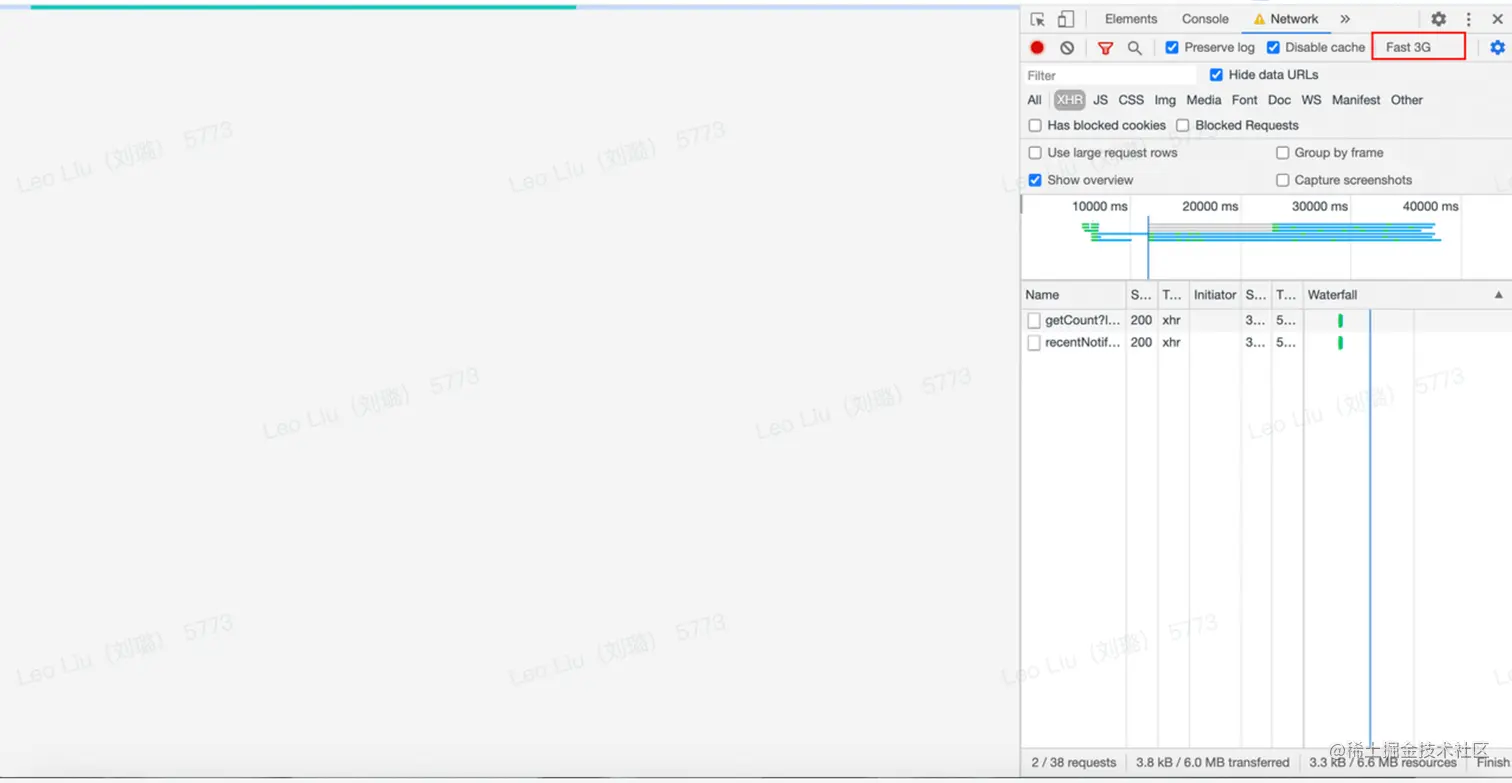
Task: Open the Waterfall sort arrow
Action: coord(1498,295)
